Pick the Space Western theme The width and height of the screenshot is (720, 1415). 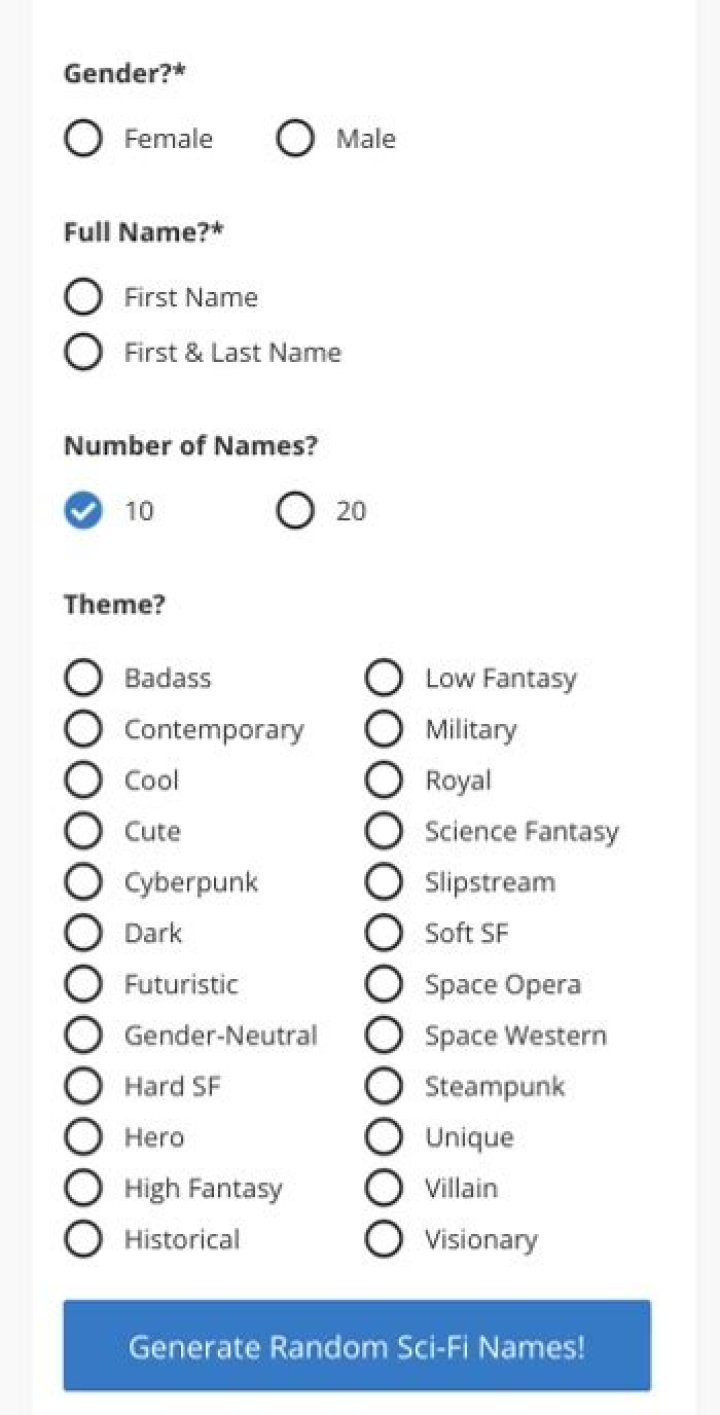pyautogui.click(x=383, y=1035)
